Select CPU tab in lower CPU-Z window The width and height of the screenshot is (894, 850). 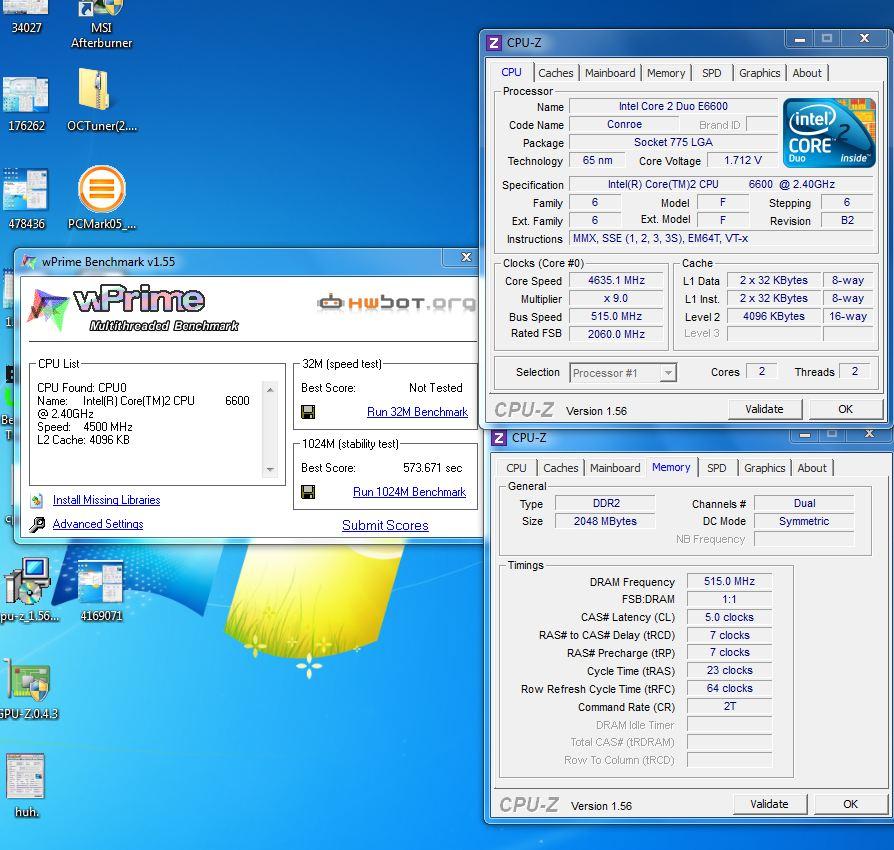[516, 468]
